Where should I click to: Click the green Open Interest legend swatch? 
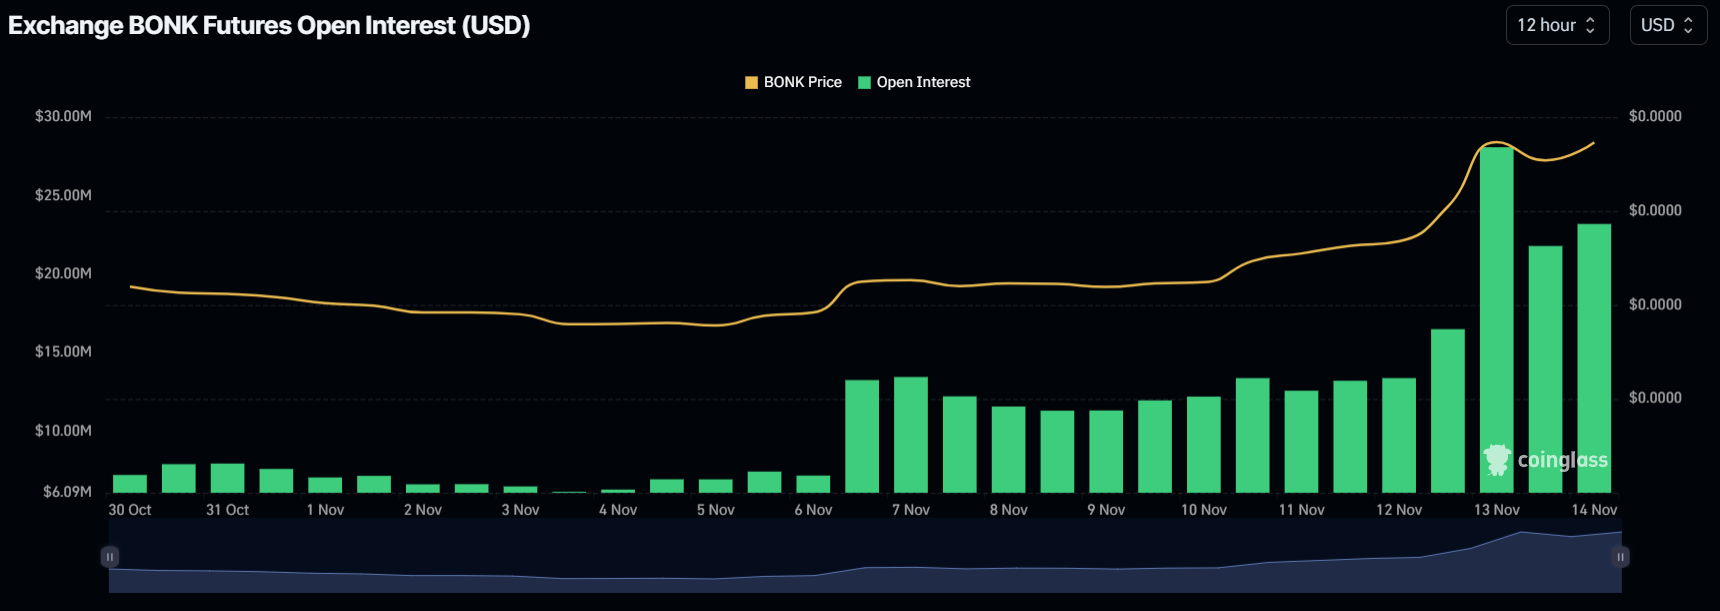pos(865,82)
